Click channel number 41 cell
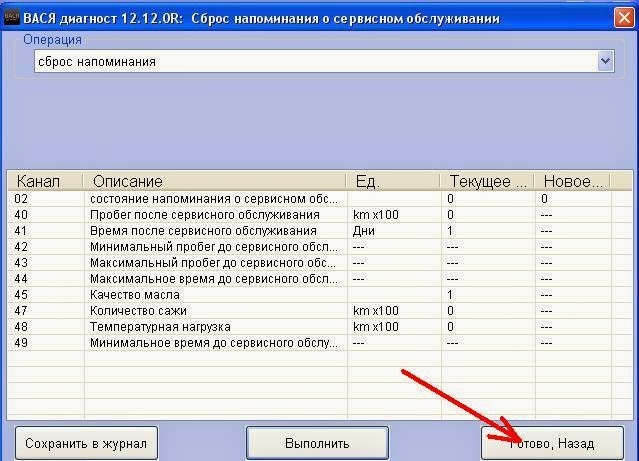Screen dimensions: 639x461 pos(21,231)
